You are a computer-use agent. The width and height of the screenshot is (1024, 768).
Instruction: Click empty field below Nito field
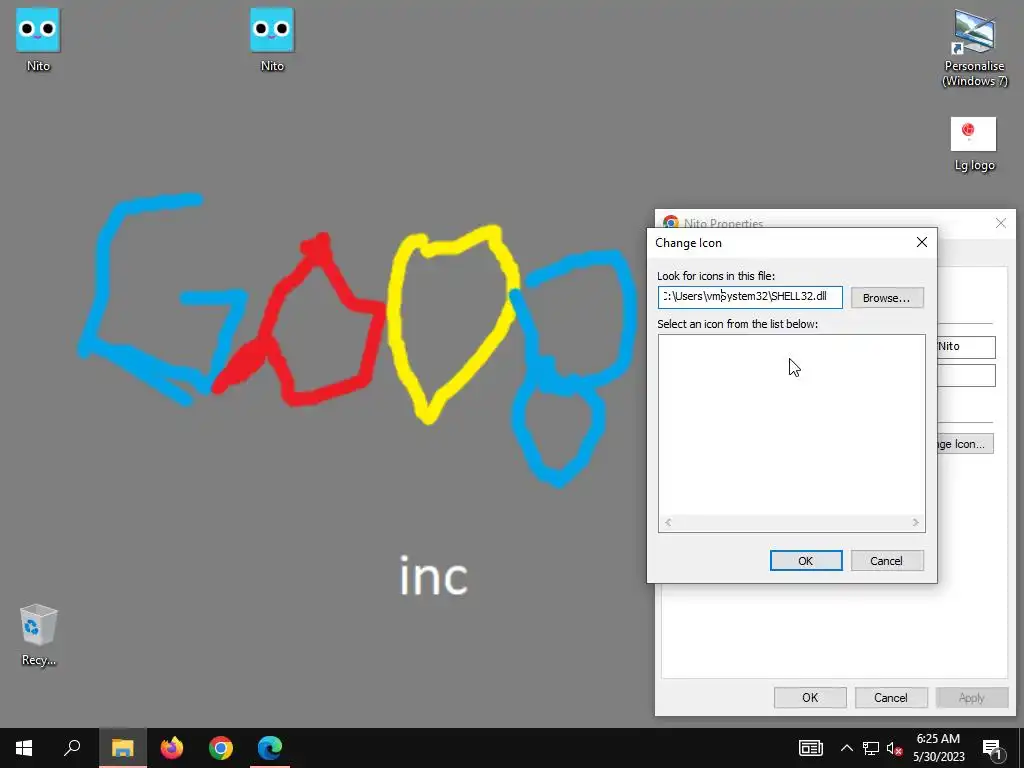pyautogui.click(x=967, y=376)
